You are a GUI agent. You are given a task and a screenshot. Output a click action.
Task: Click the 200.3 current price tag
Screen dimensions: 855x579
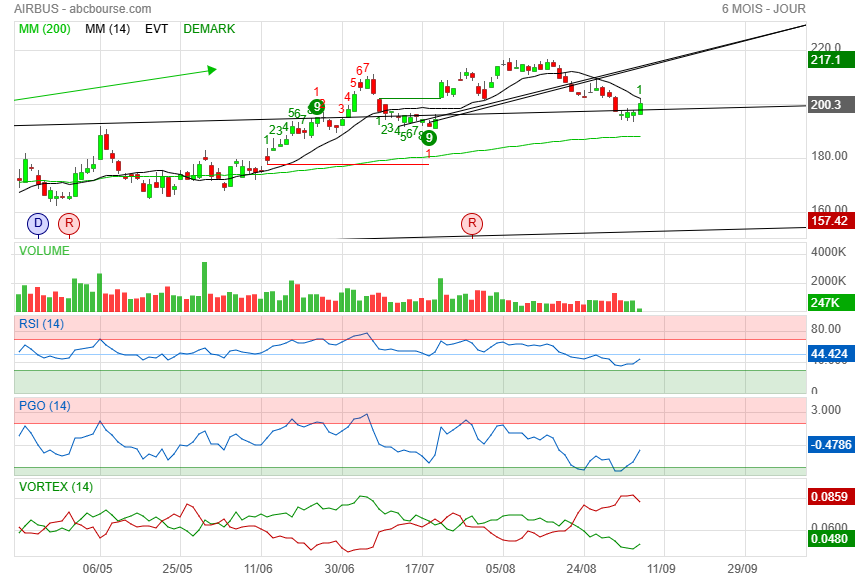pyautogui.click(x=830, y=105)
